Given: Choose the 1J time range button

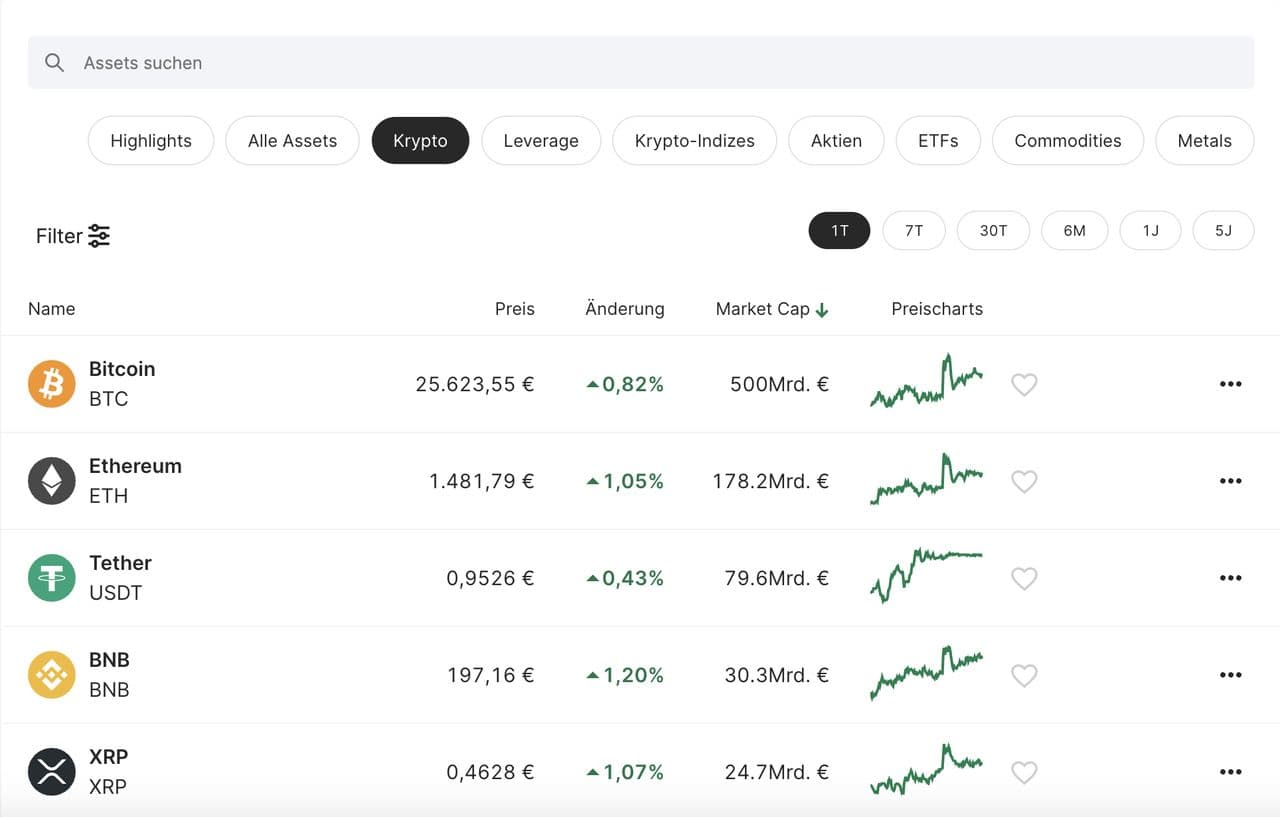Looking at the screenshot, I should 1150,231.
